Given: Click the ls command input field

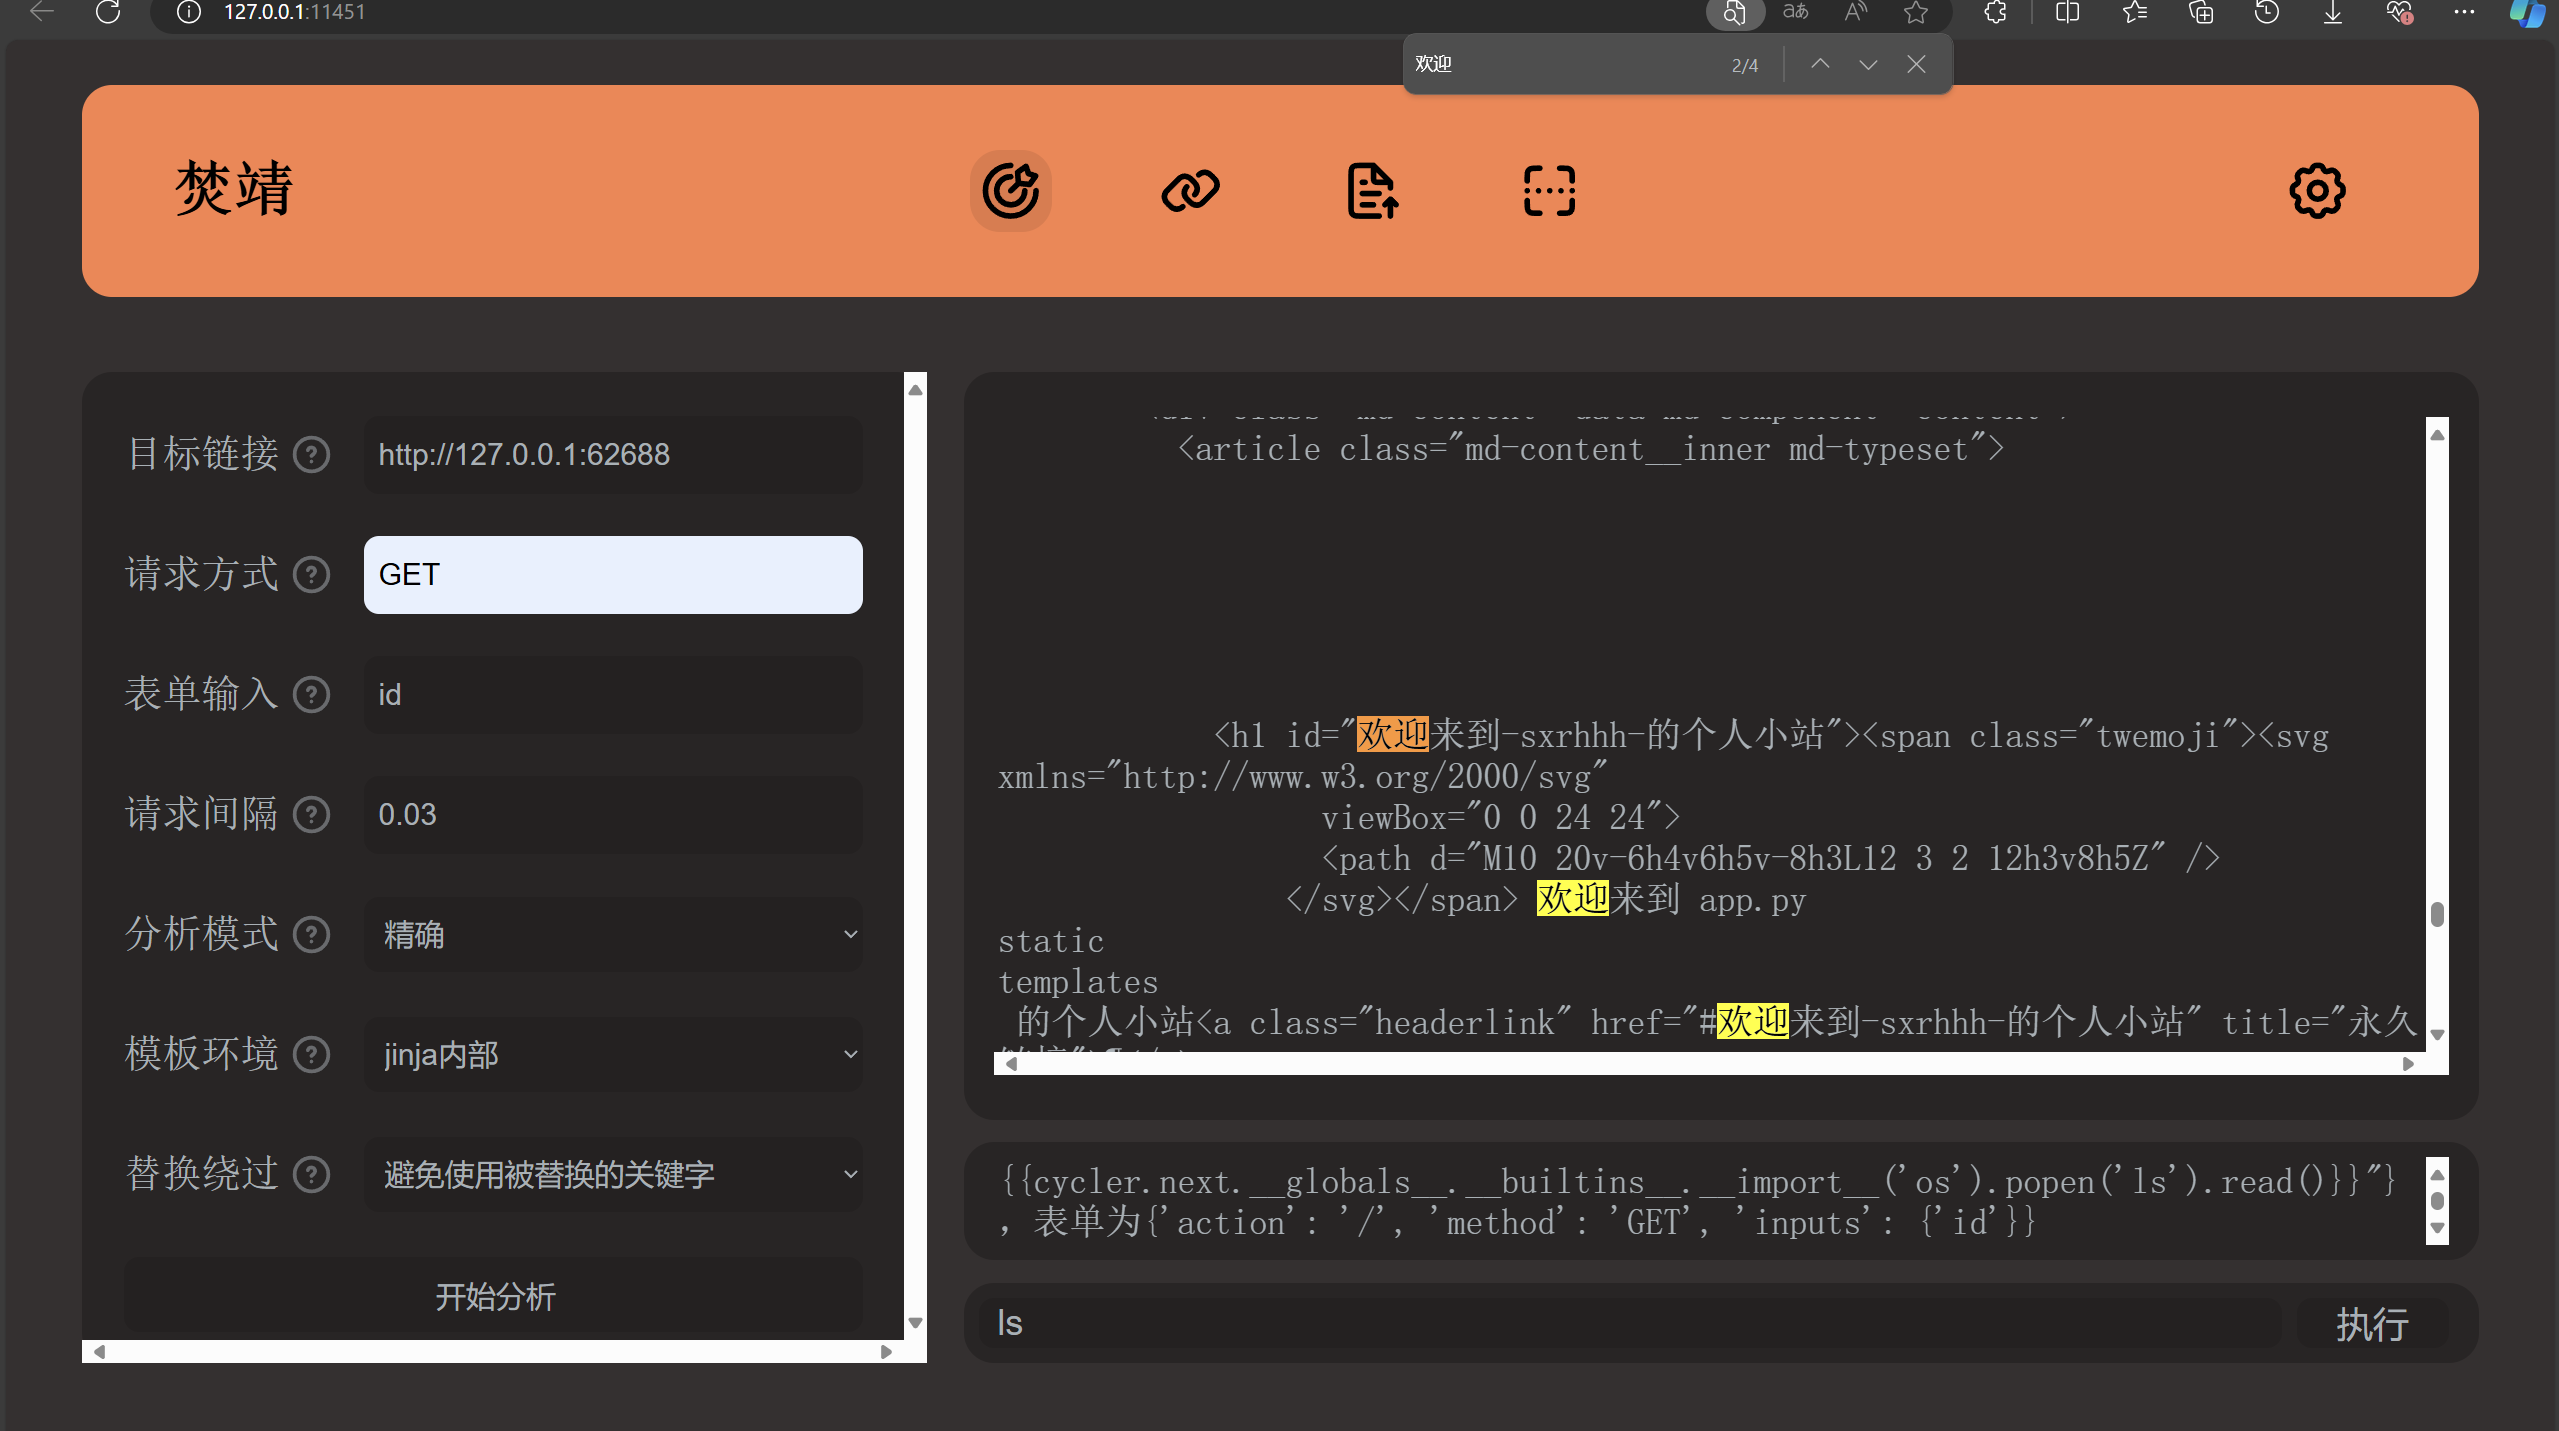Looking at the screenshot, I should (x=1630, y=1323).
